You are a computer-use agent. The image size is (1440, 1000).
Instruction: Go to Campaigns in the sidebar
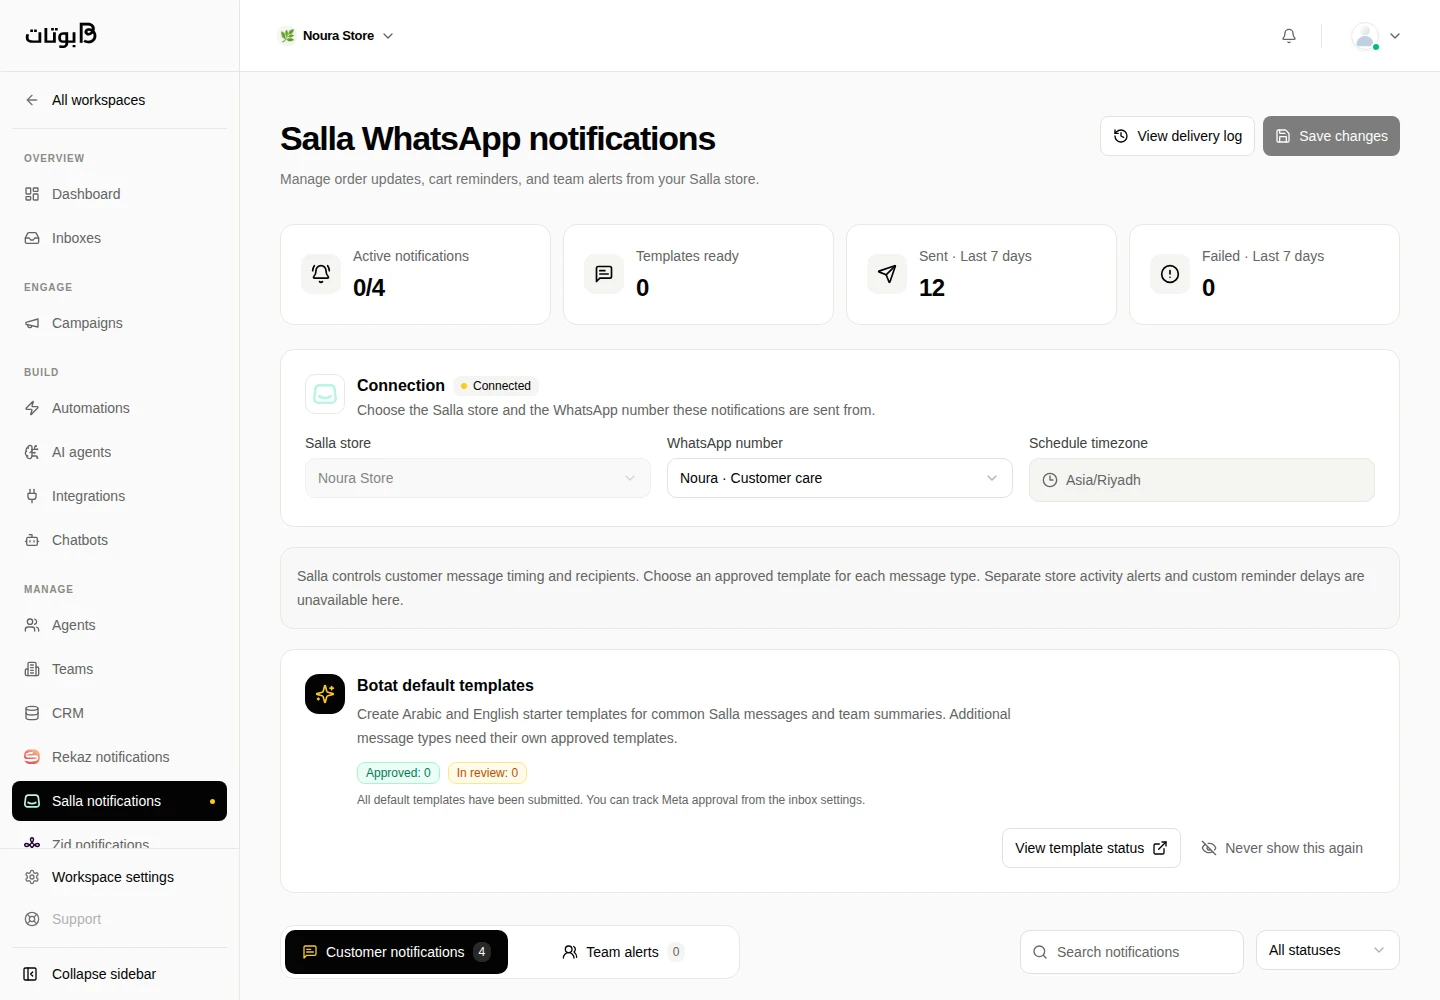coord(119,323)
